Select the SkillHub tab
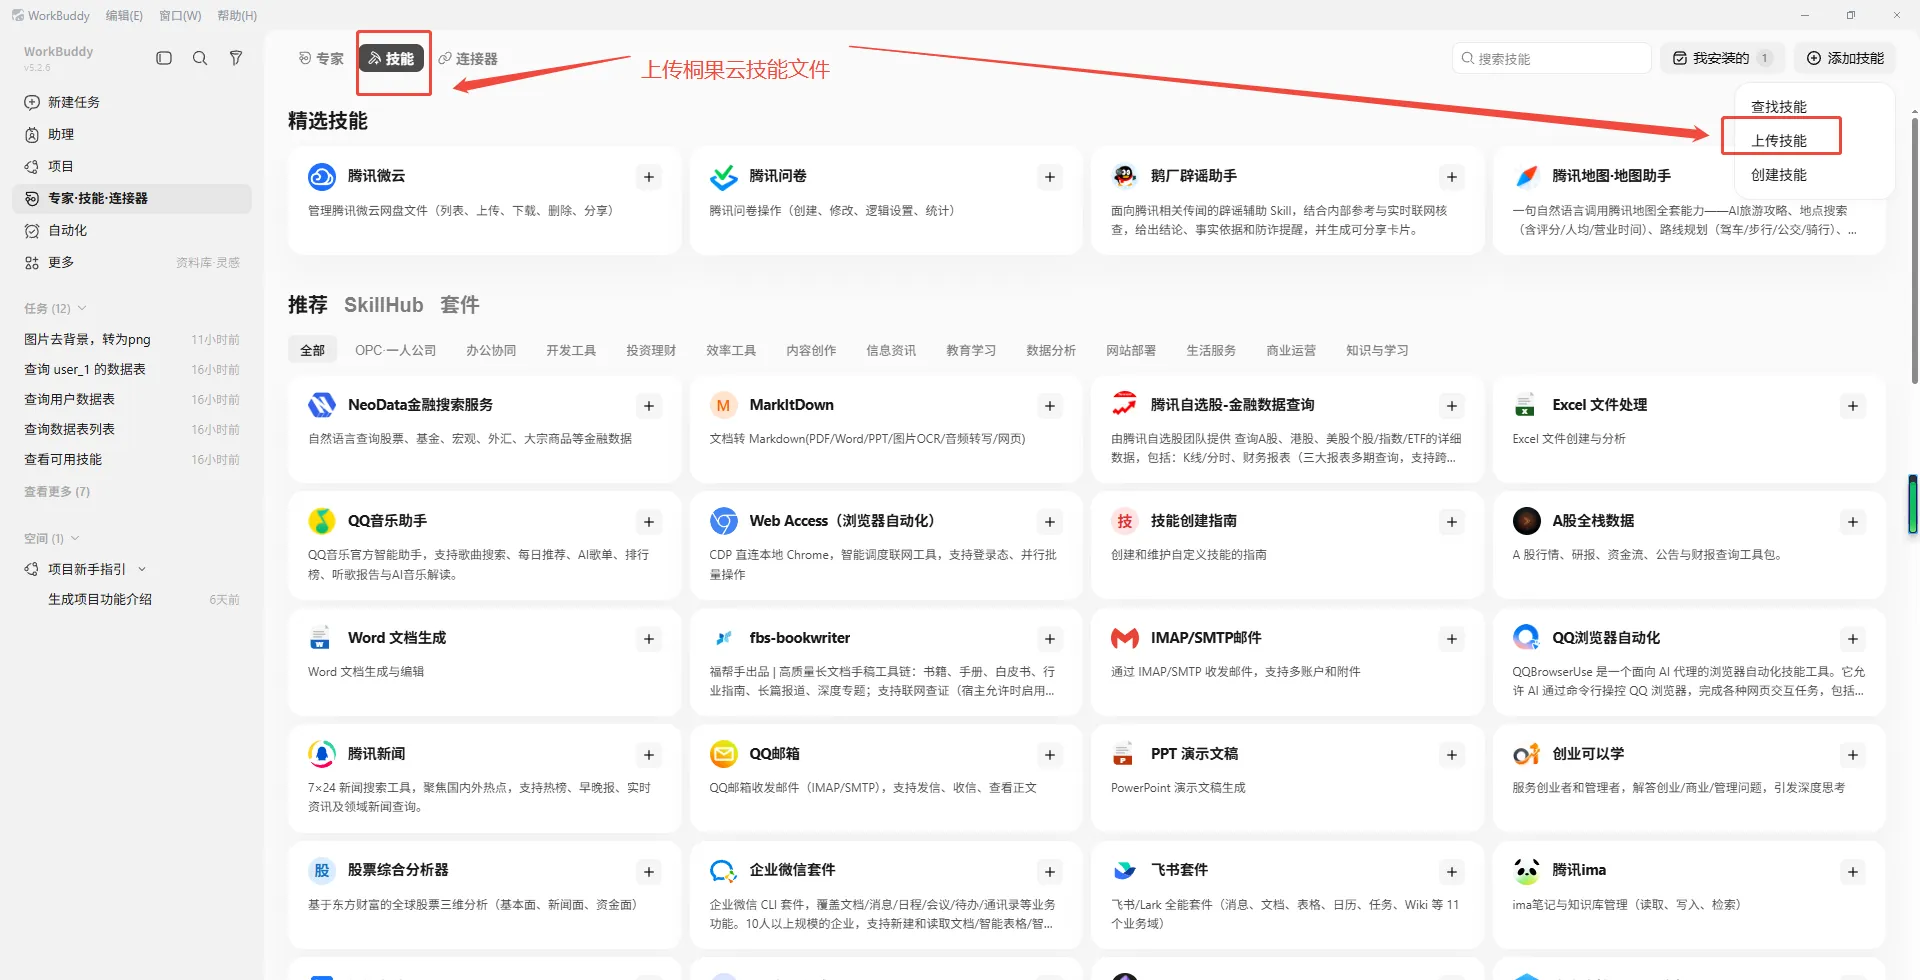 click(x=384, y=305)
